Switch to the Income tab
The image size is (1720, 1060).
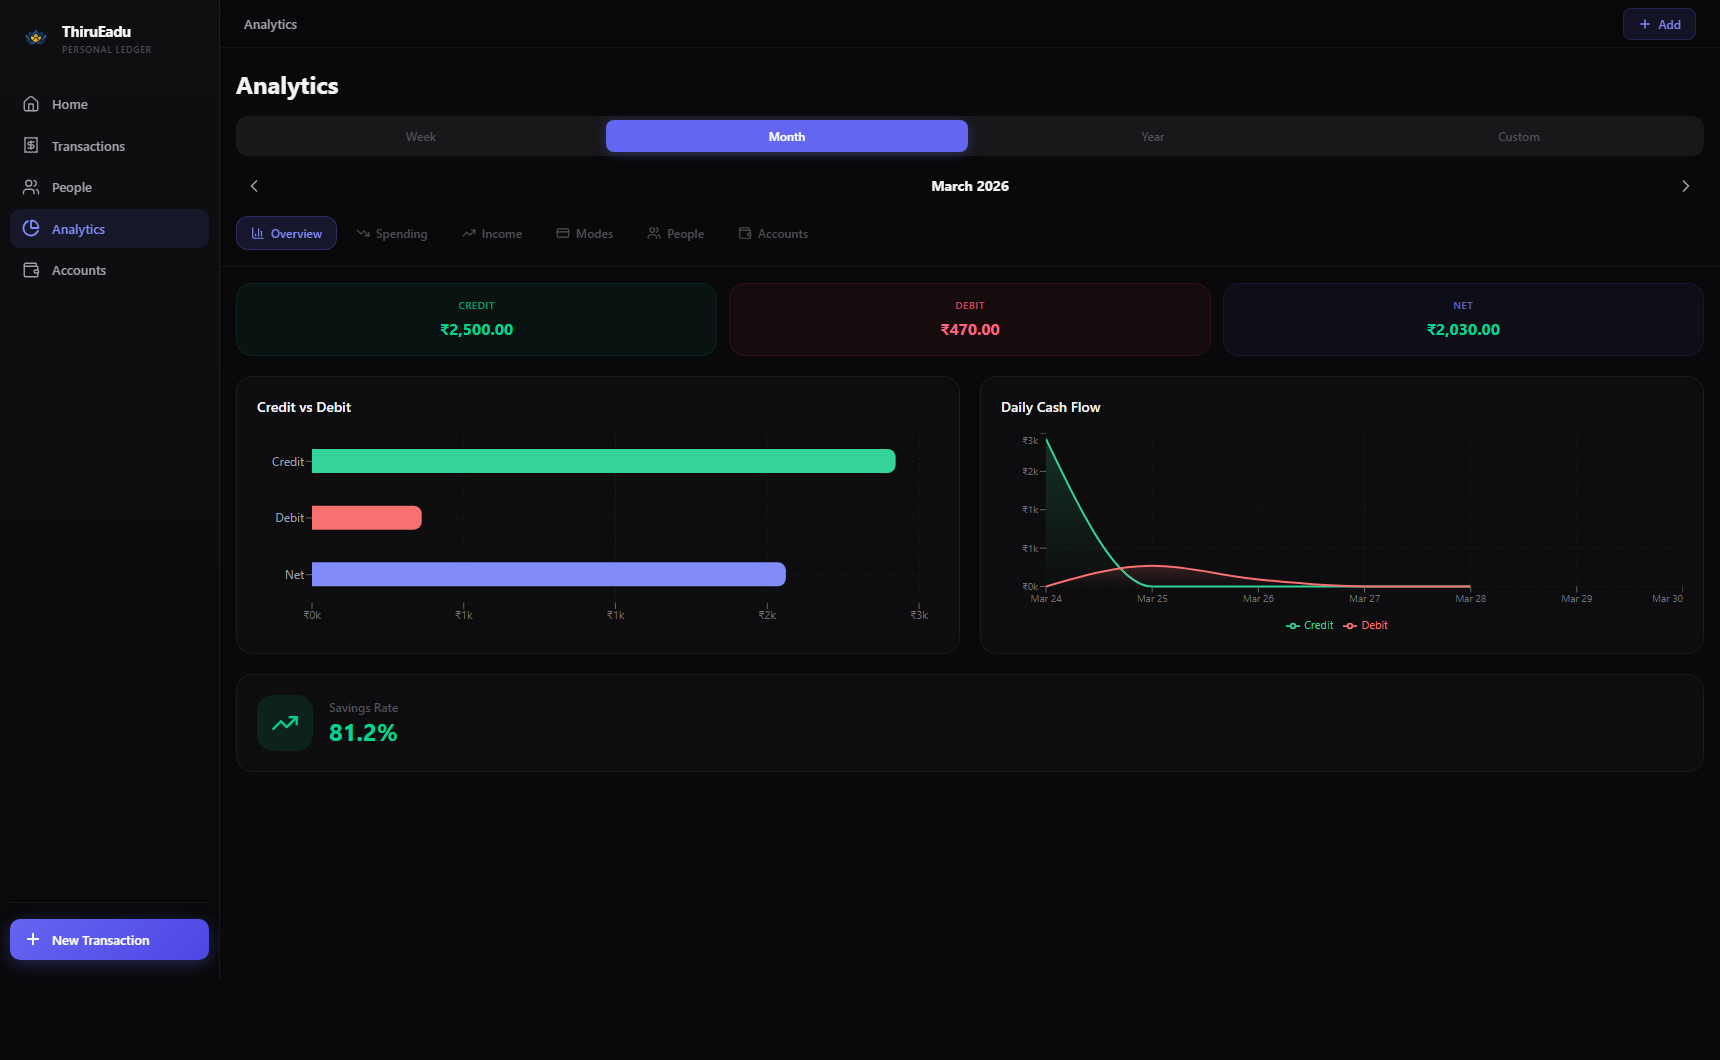492,233
